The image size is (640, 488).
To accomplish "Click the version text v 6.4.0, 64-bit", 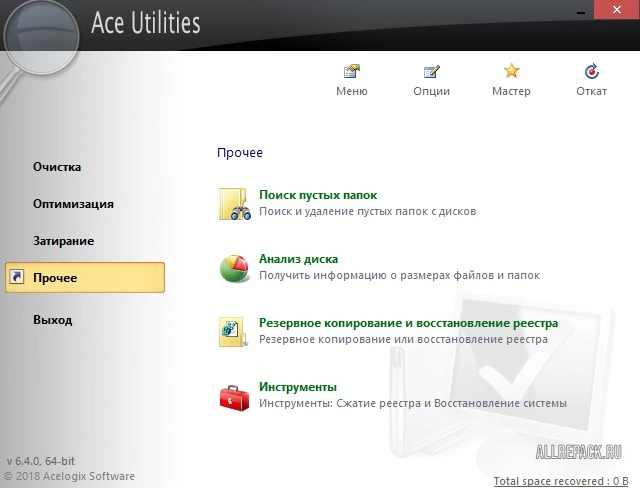I will click(x=41, y=461).
